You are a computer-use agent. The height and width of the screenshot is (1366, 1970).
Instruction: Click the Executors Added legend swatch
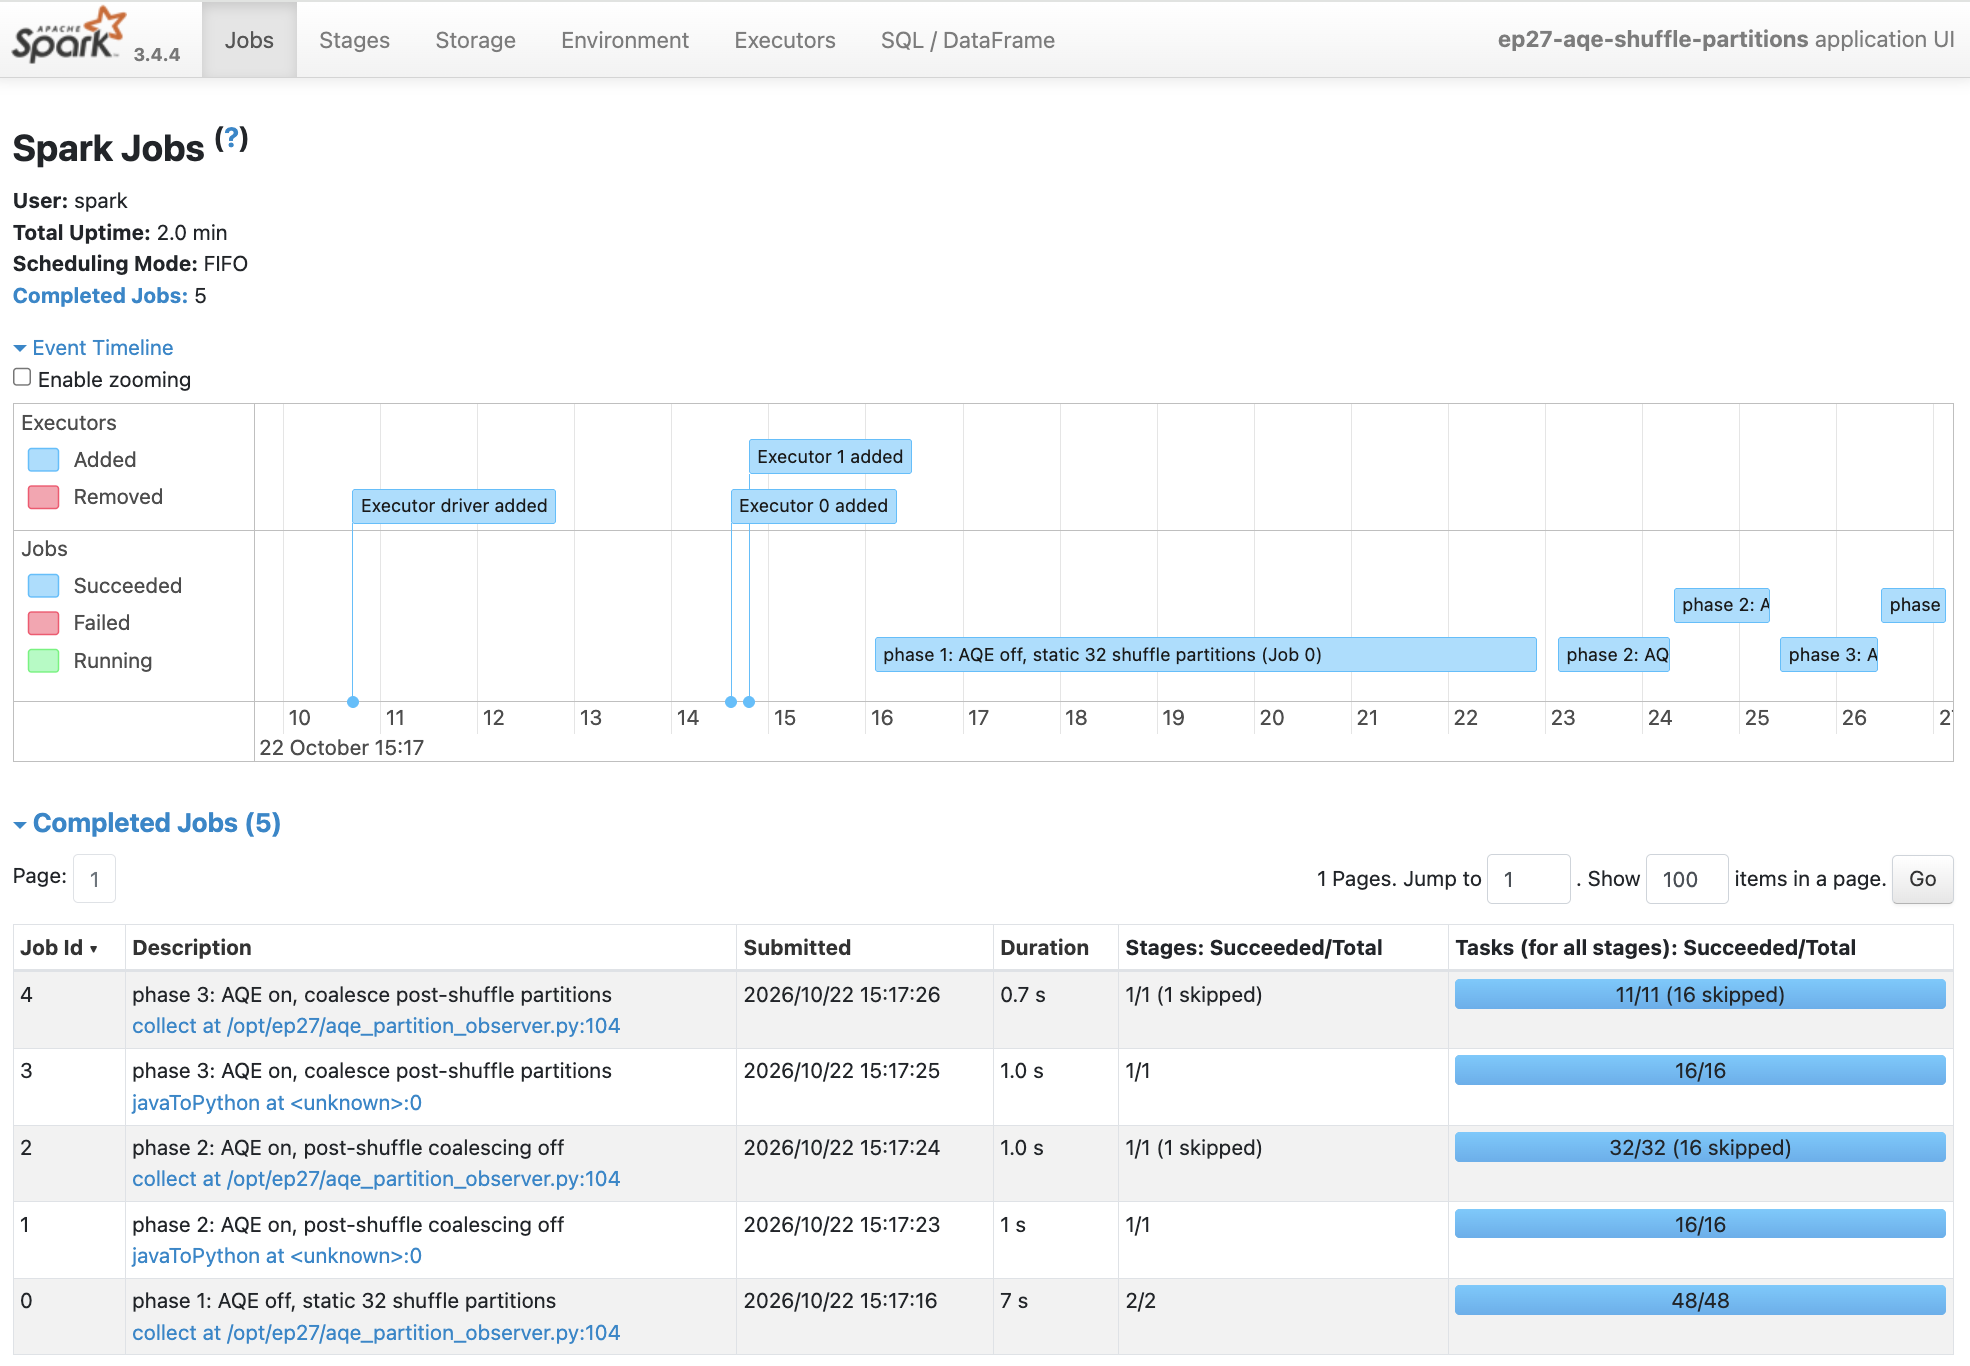[43, 460]
